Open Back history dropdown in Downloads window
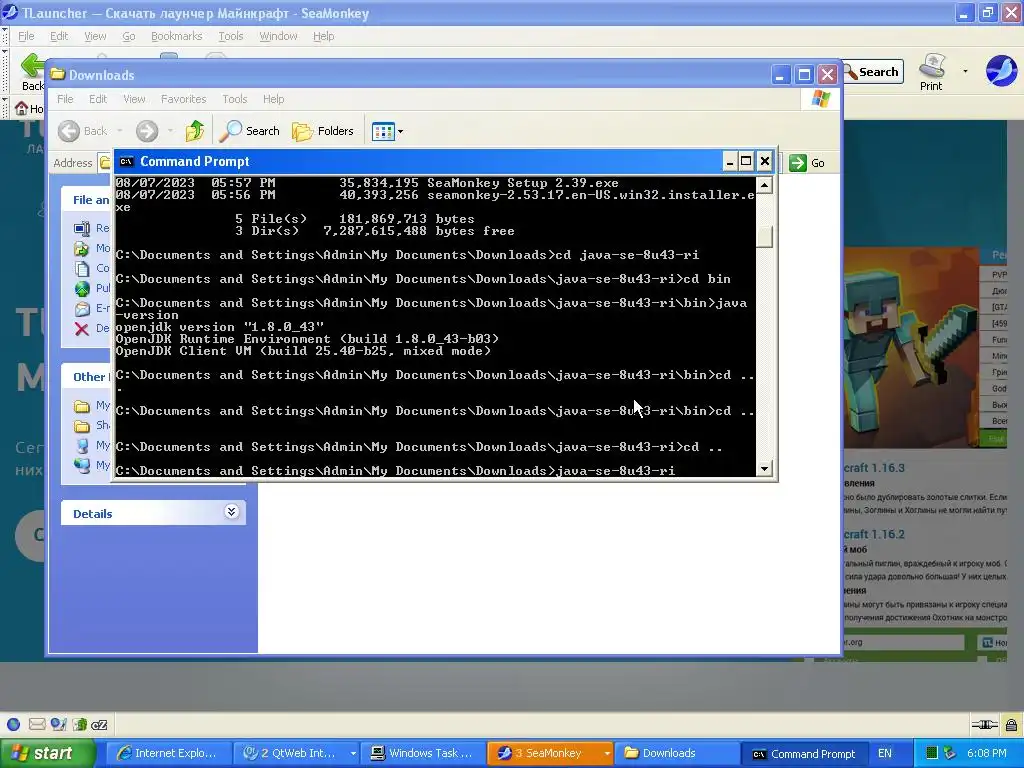Image resolution: width=1024 pixels, height=768 pixels. (x=120, y=131)
